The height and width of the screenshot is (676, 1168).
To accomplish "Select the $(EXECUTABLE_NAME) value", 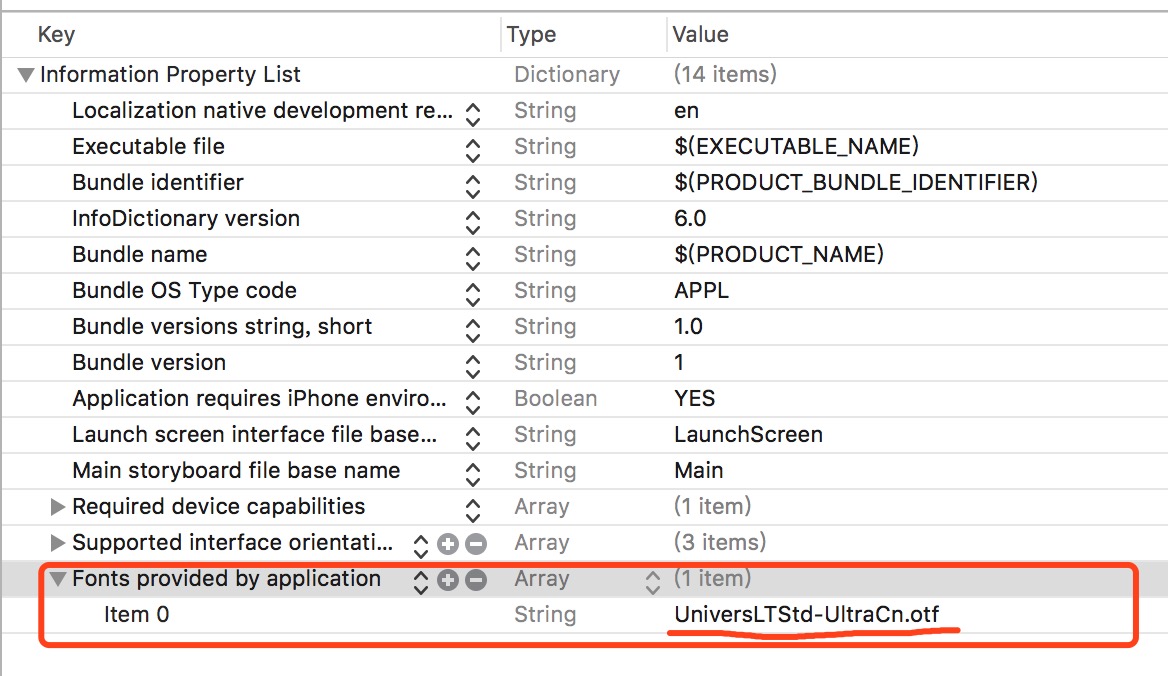I will 796,146.
